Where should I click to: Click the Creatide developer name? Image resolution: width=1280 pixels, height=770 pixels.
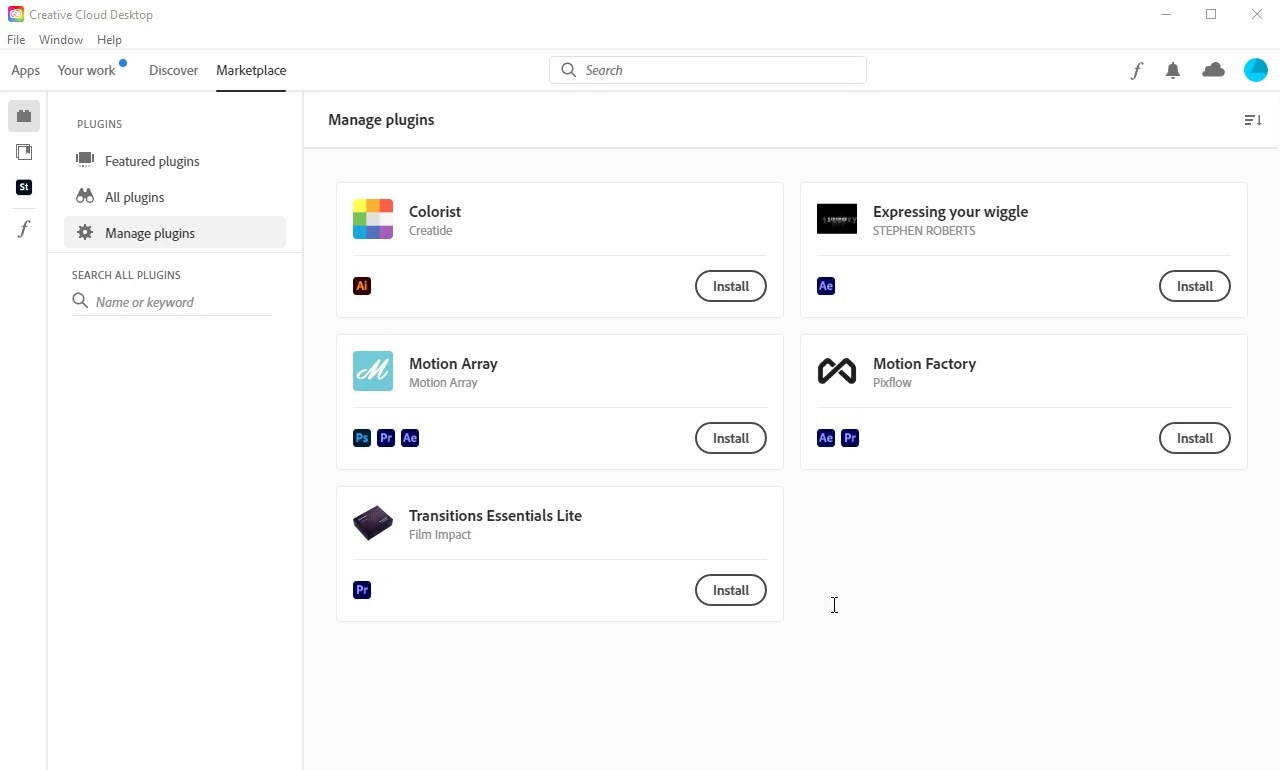tap(431, 231)
